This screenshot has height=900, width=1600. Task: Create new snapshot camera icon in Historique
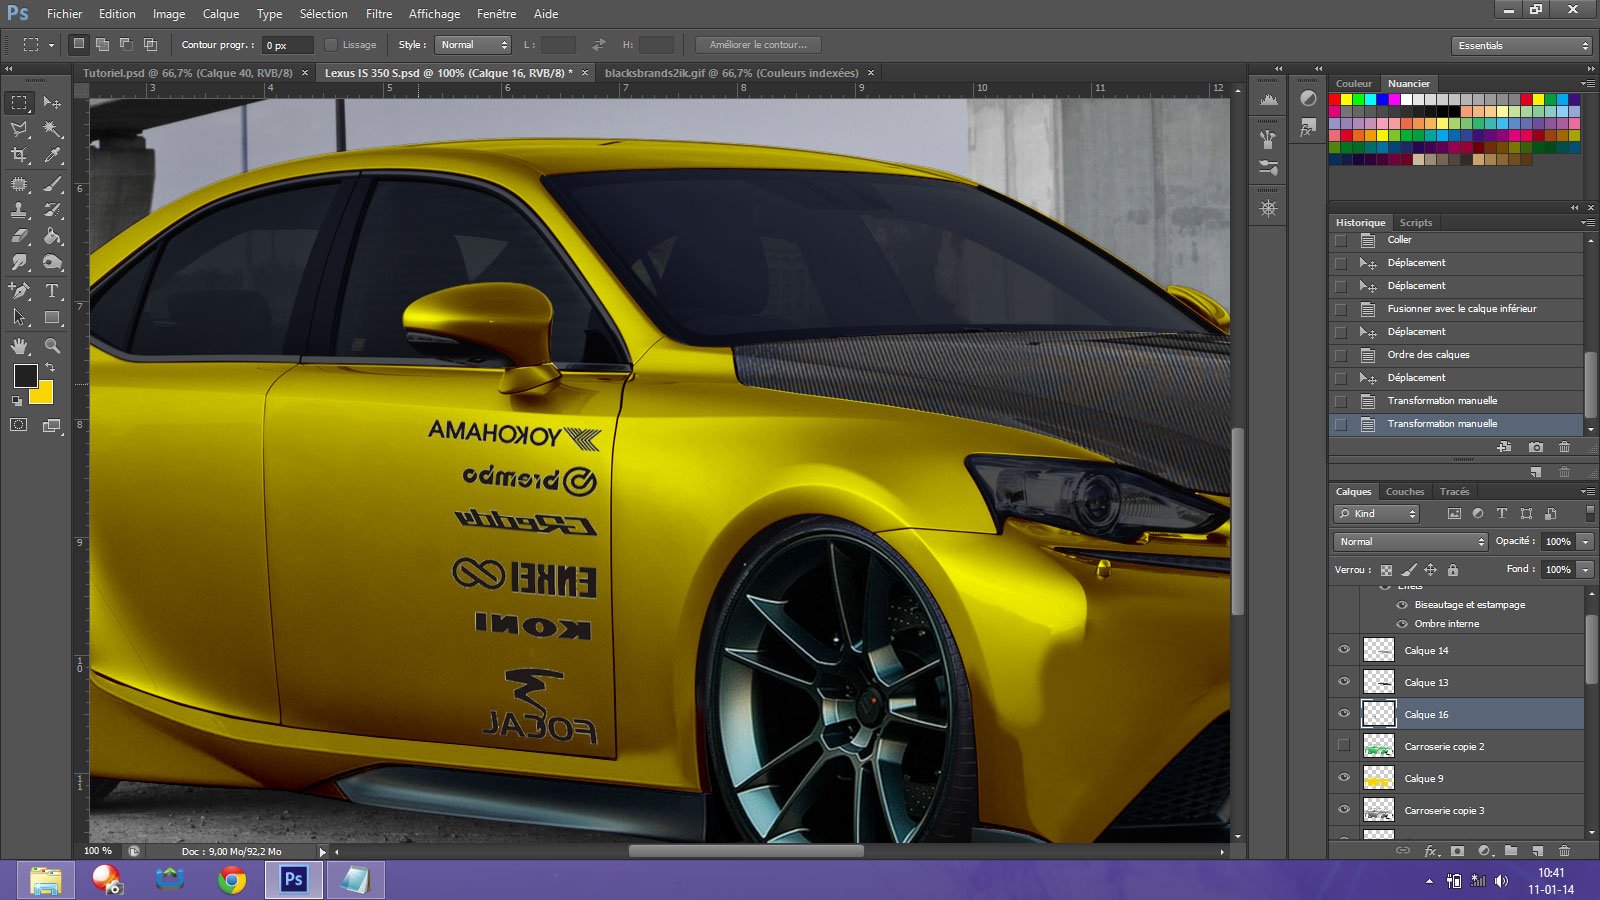(x=1536, y=447)
